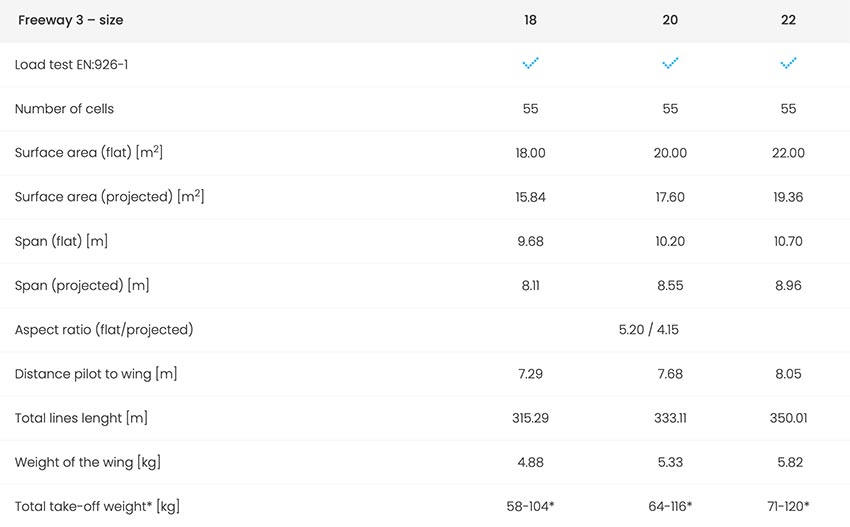Image resolution: width=850 pixels, height=527 pixels.
Task: Click the 'Freeway 3 – size' header label
Action: 70,20
